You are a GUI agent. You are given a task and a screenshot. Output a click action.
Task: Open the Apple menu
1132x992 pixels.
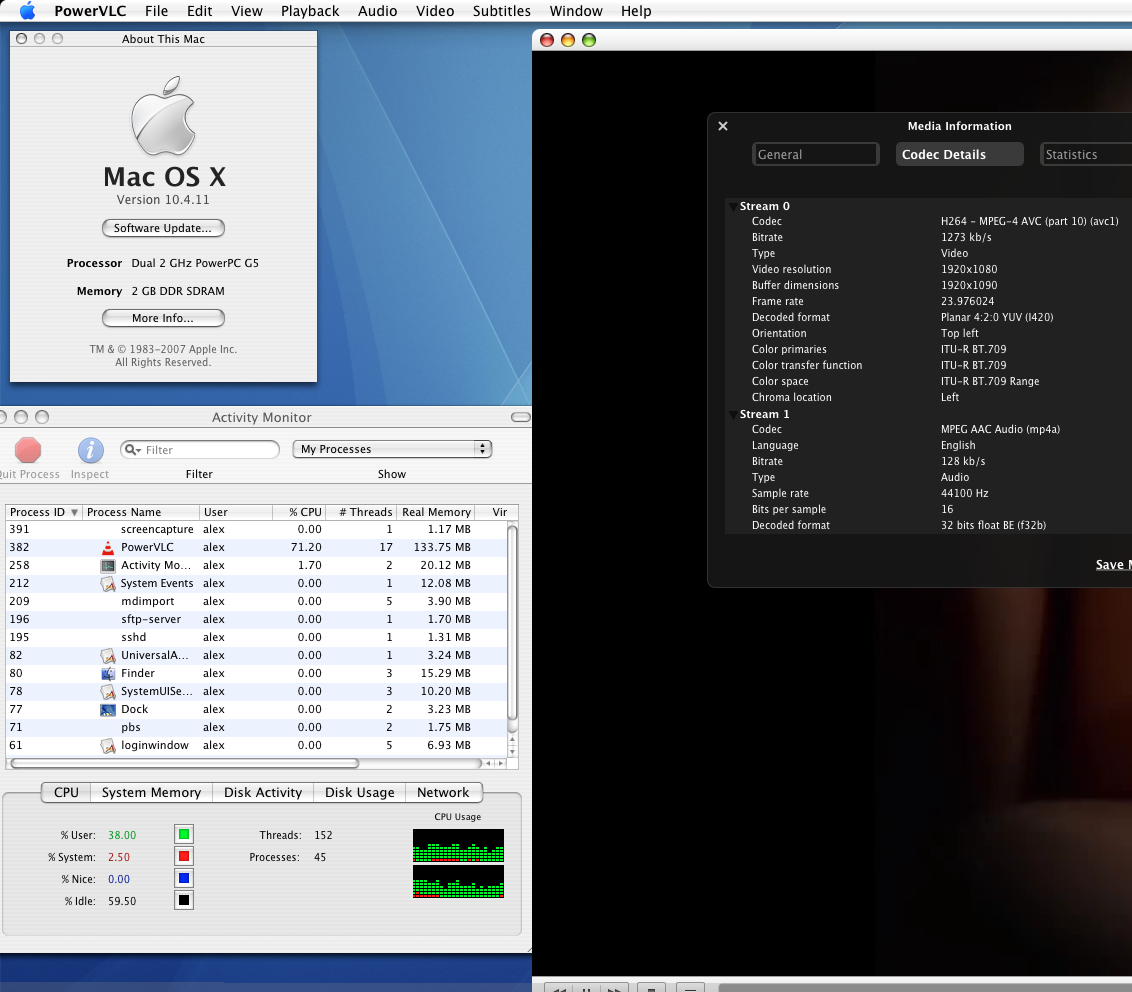27,11
